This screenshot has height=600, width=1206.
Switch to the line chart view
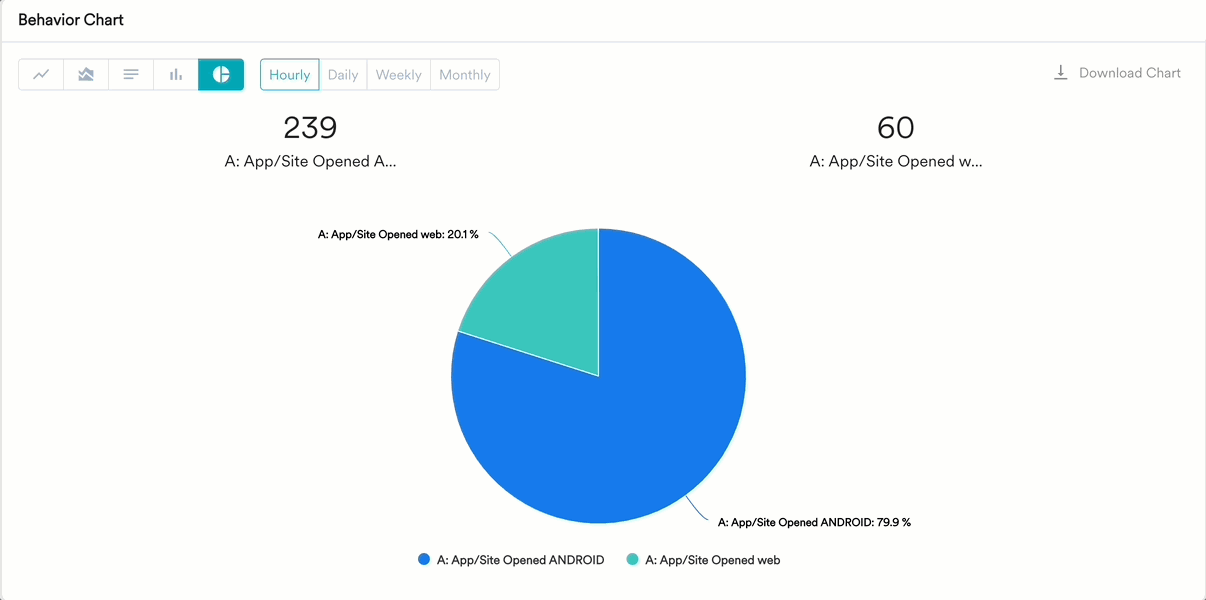tap(41, 75)
